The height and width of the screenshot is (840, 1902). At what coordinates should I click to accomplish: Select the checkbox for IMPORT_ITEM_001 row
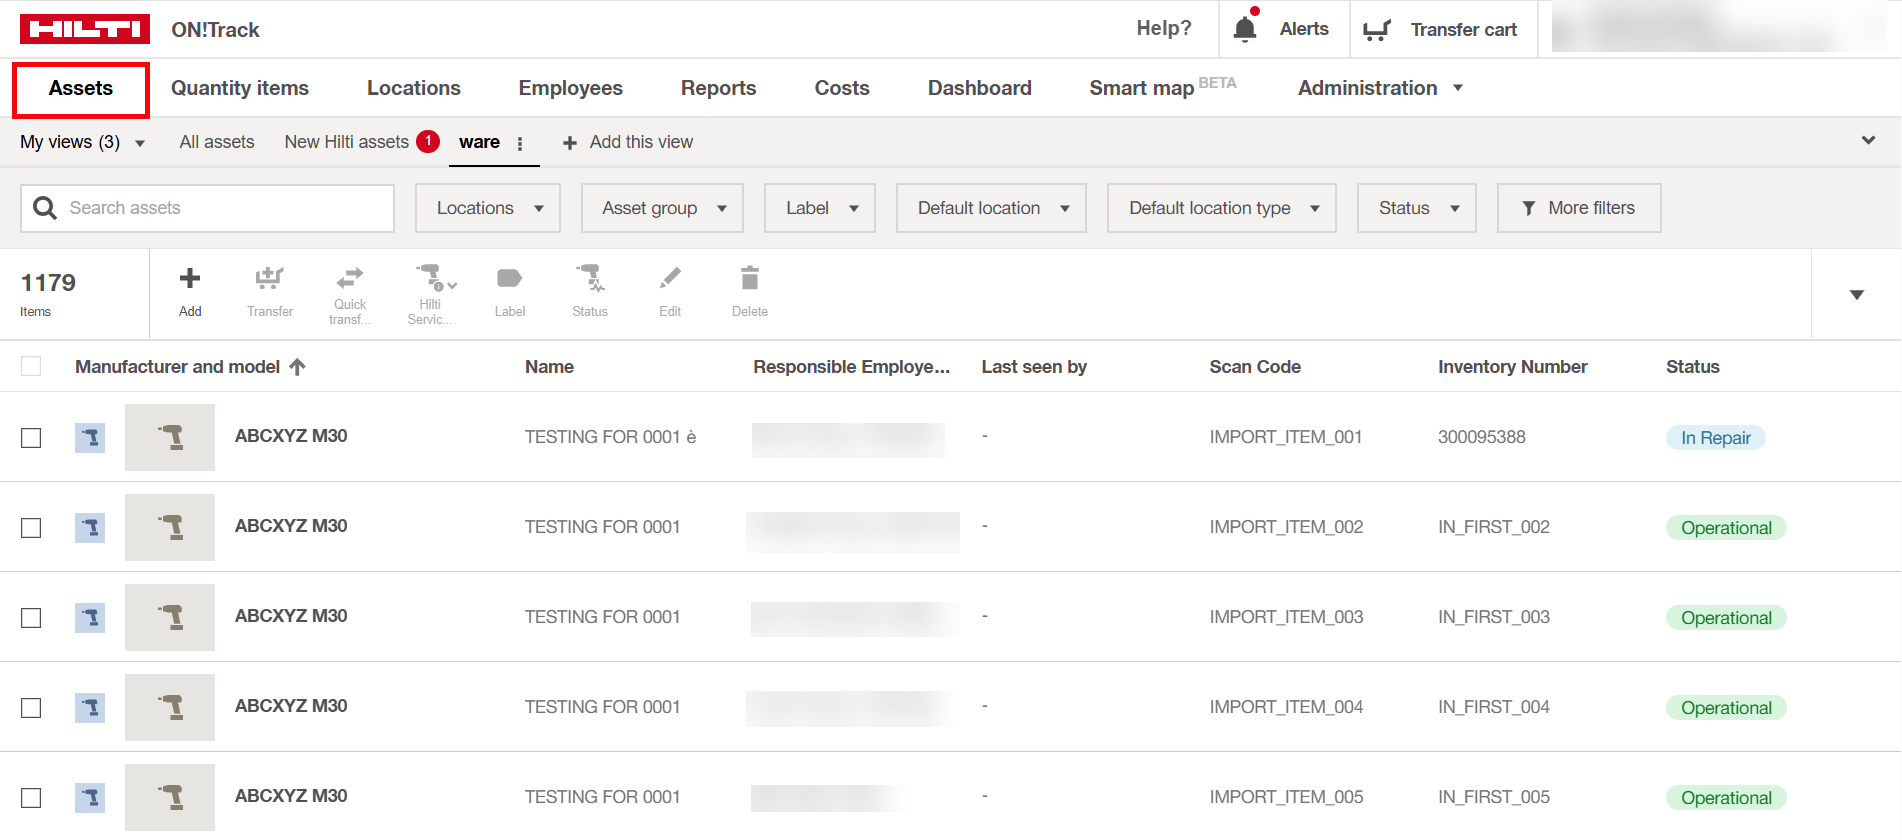point(31,438)
